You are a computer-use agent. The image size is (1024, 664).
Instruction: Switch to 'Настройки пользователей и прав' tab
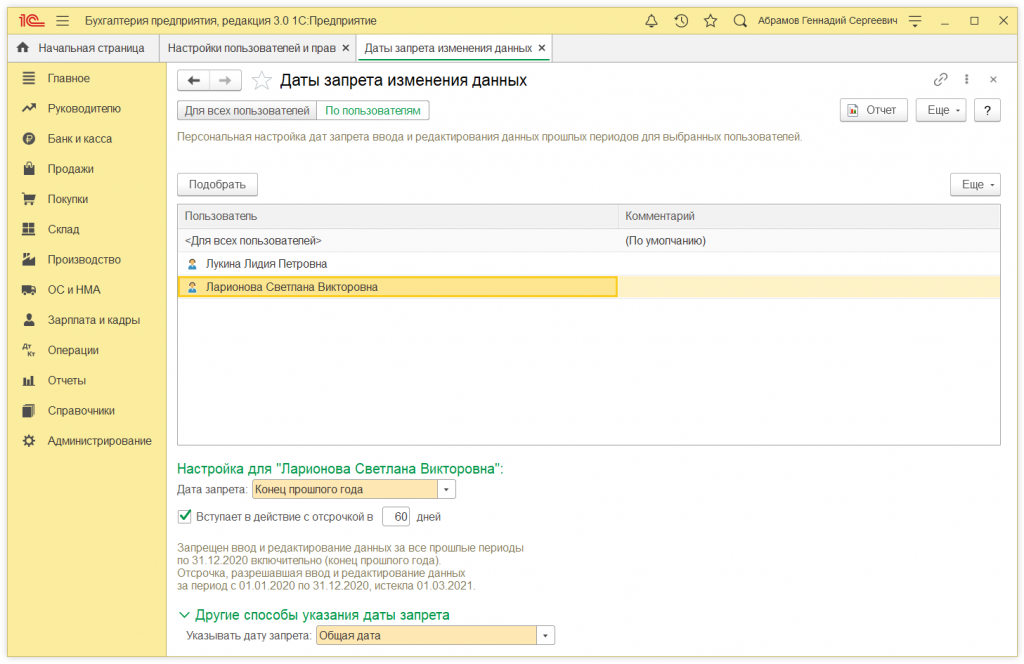[x=251, y=48]
